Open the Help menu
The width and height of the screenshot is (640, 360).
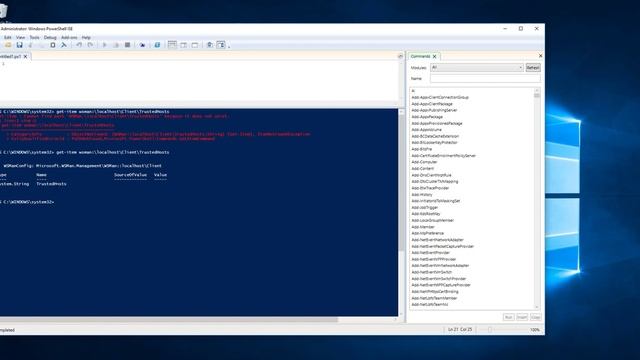(x=86, y=38)
